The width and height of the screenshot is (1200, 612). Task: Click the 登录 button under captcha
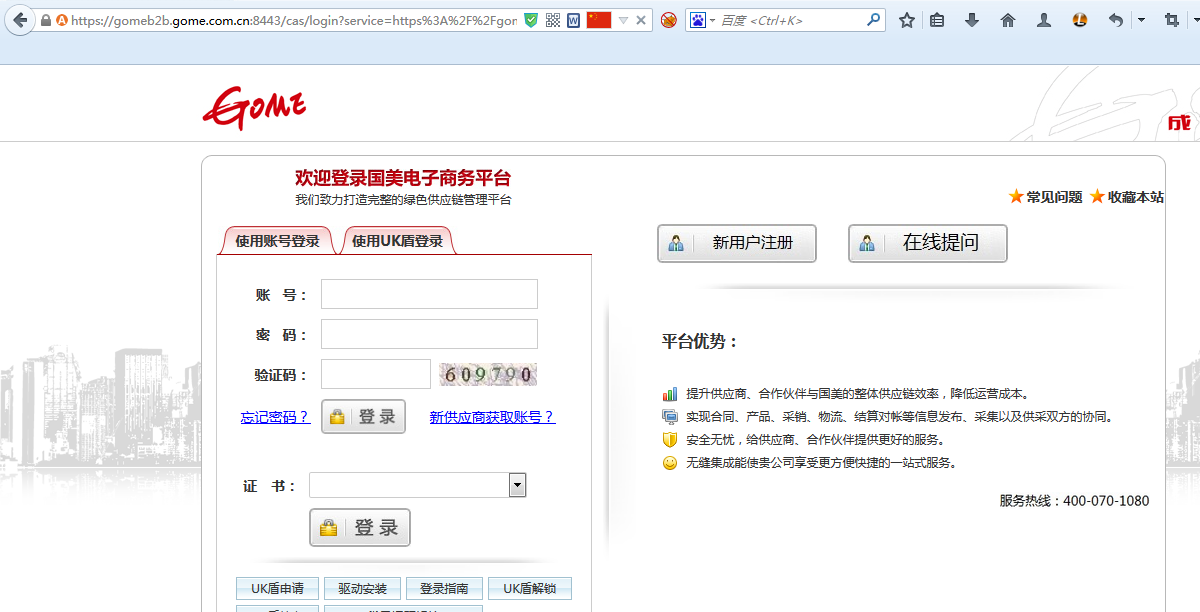pos(363,417)
